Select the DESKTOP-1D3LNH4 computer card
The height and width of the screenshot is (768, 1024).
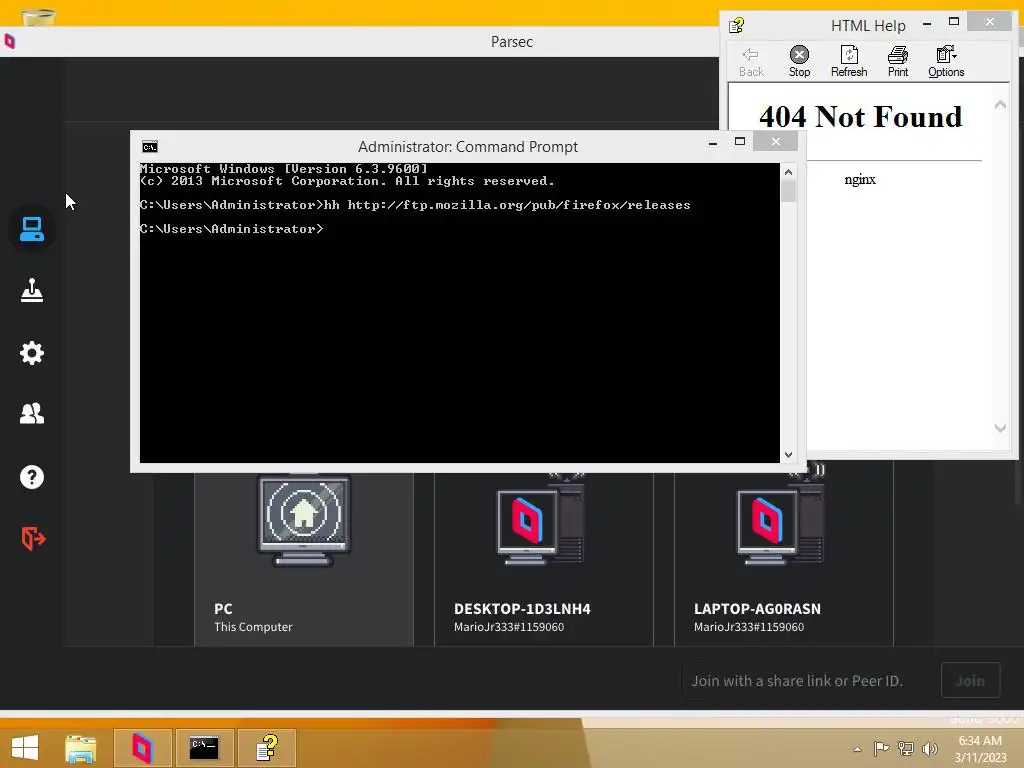[543, 558]
